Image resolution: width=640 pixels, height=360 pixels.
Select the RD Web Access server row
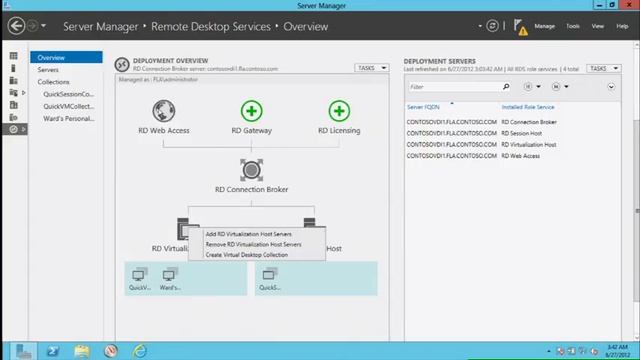click(513, 156)
